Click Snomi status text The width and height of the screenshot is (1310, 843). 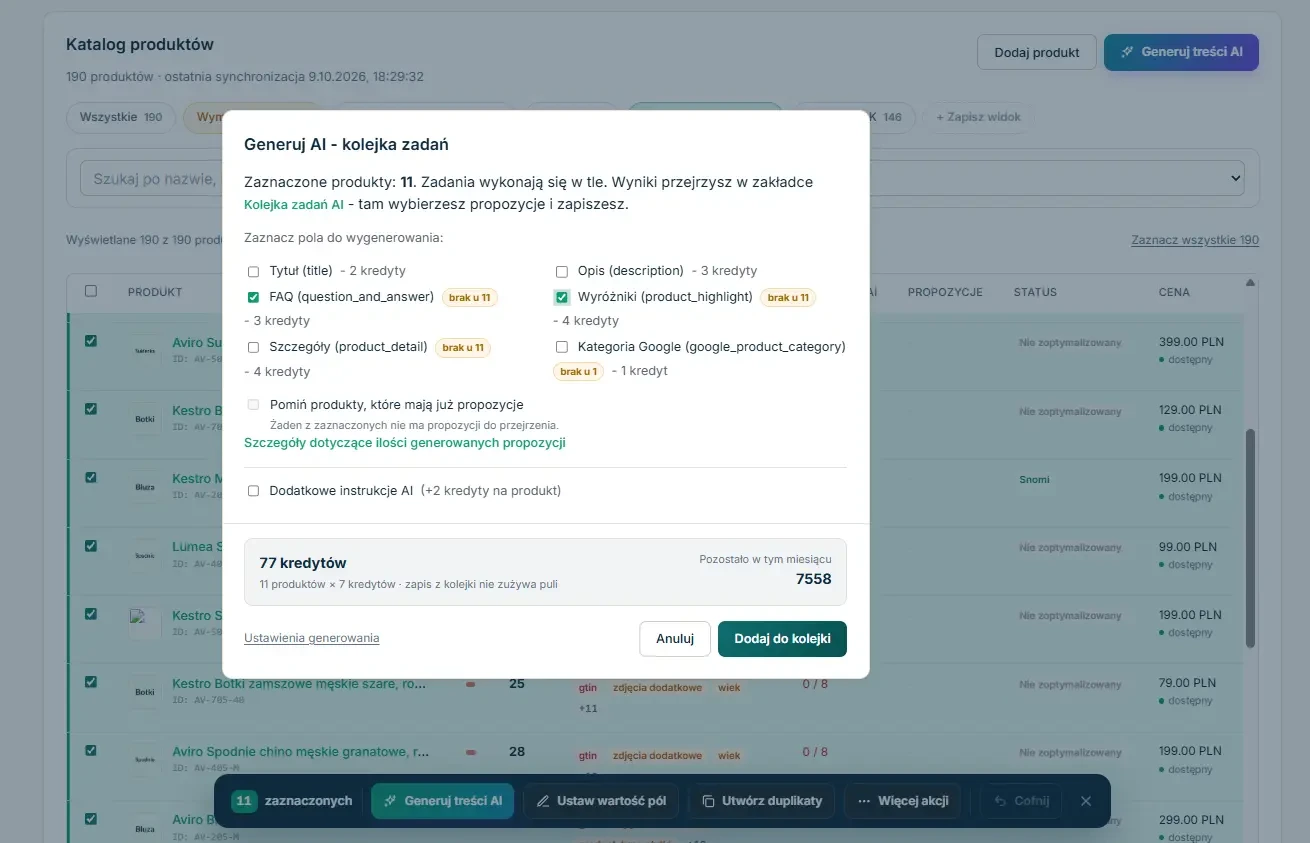pos(1034,479)
